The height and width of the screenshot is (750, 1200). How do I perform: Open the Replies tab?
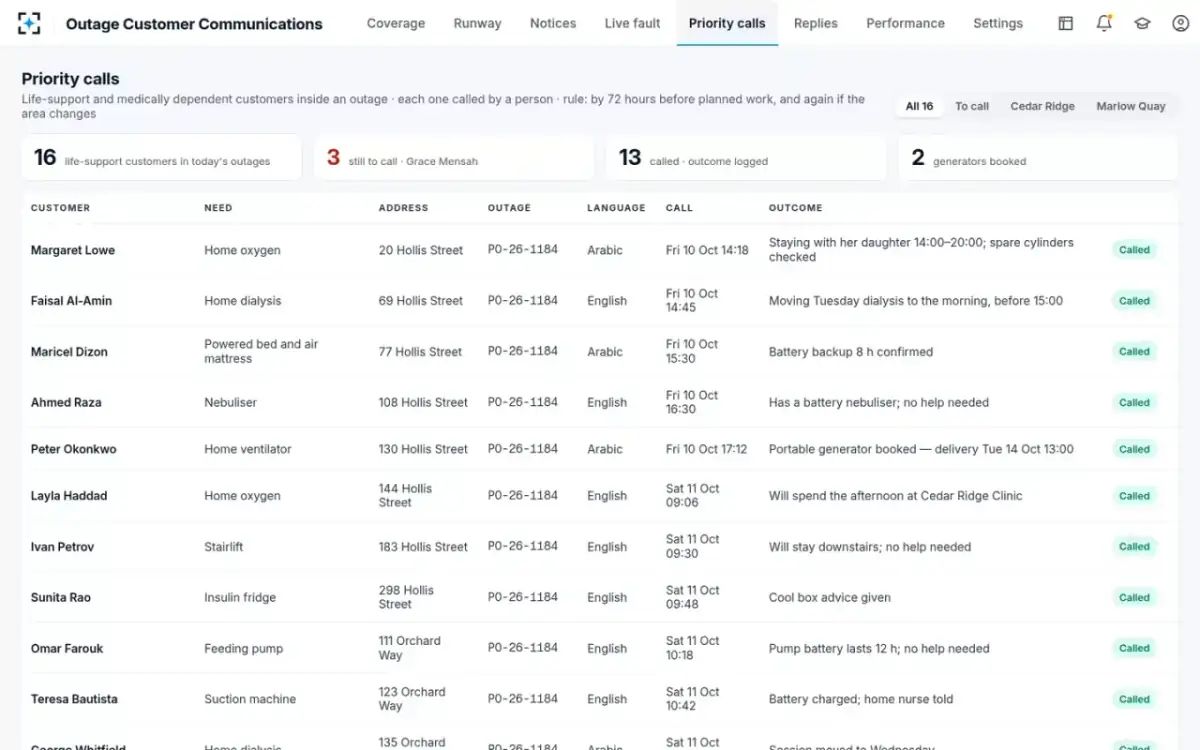click(816, 23)
